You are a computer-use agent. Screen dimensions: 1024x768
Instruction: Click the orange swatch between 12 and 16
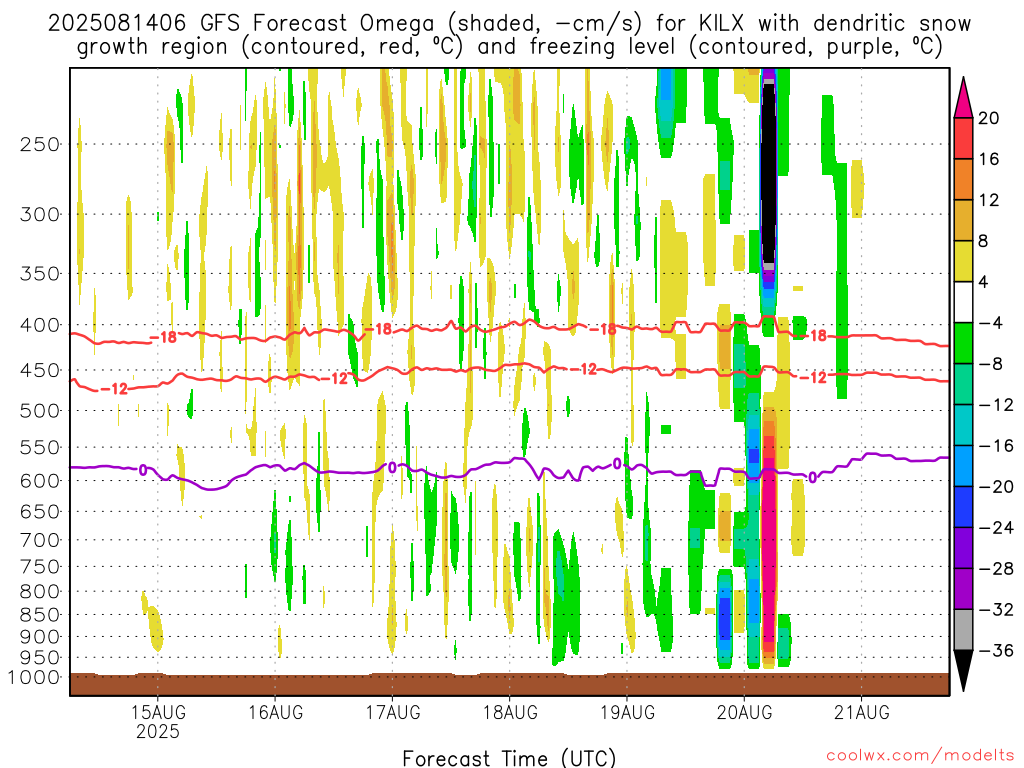point(963,180)
